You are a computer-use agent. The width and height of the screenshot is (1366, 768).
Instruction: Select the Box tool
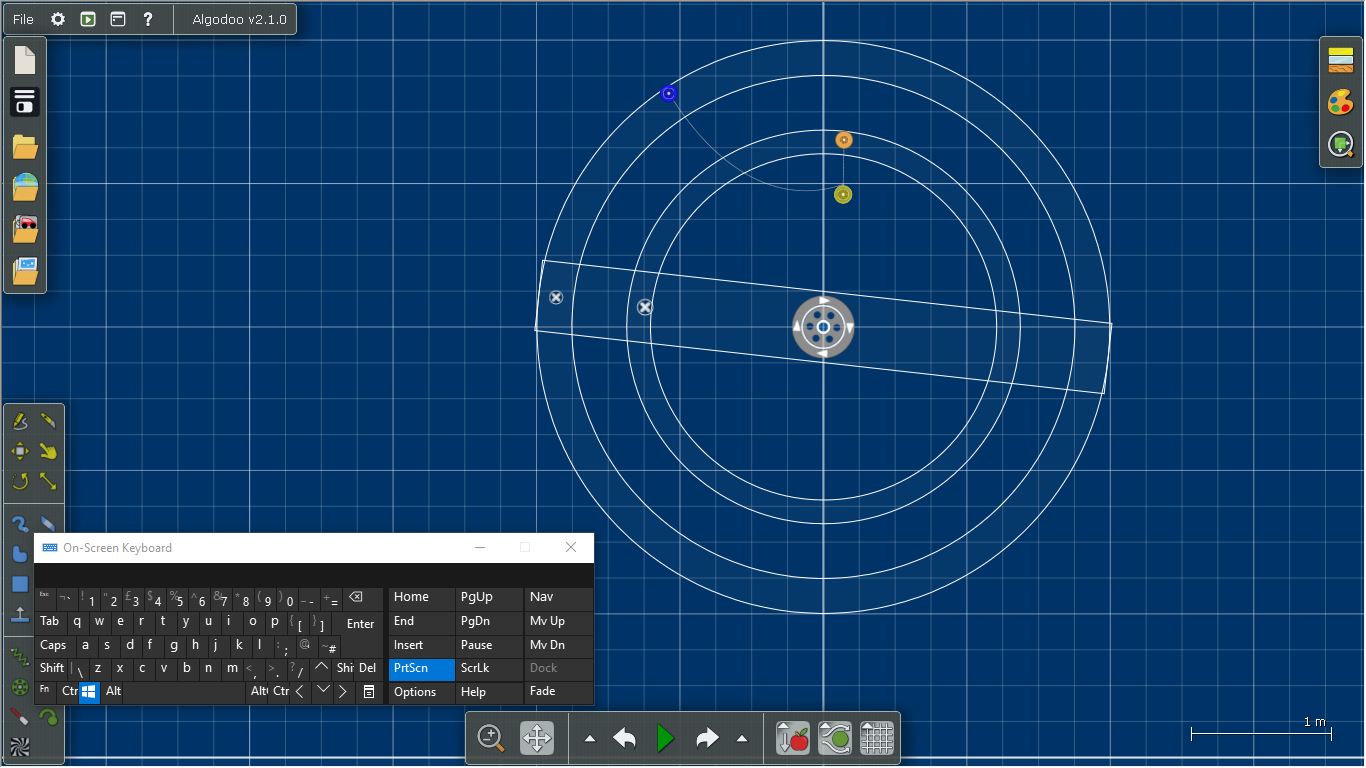(x=20, y=584)
